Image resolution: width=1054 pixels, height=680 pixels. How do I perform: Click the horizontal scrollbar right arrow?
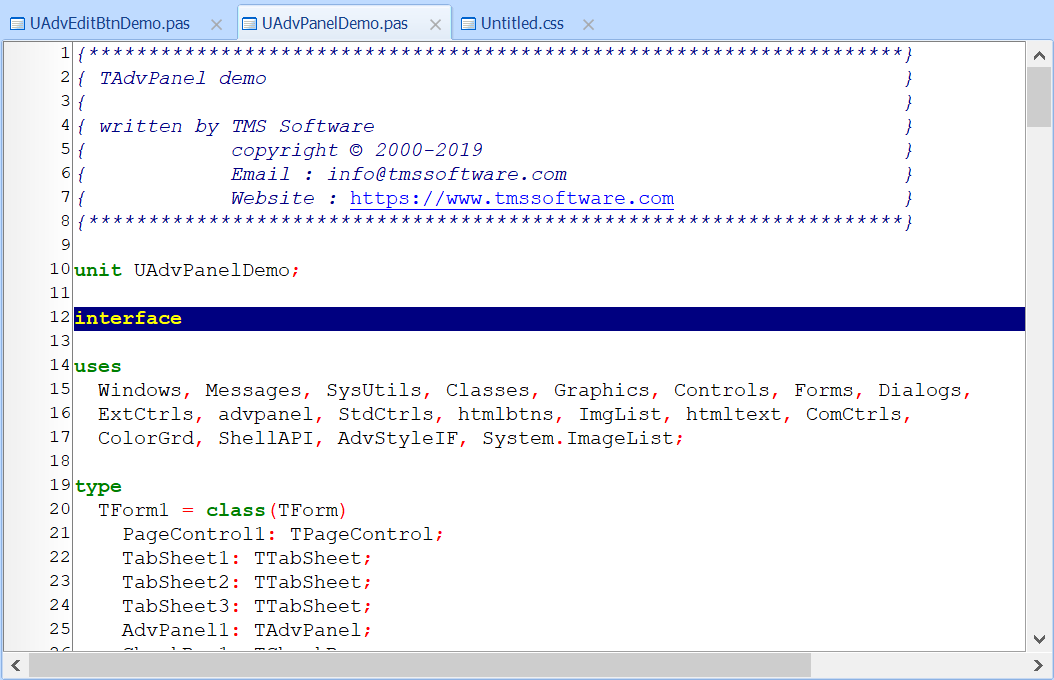click(x=1037, y=665)
